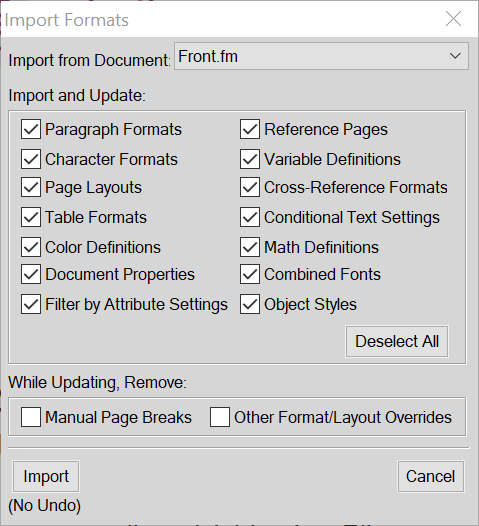Toggle the Page Layouts checkbox

pos(31,187)
